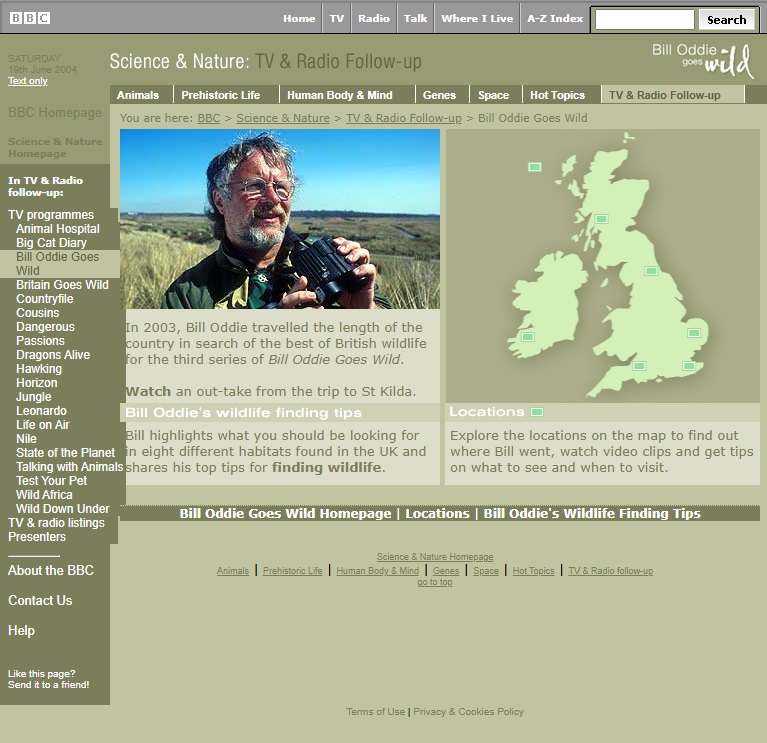767x743 pixels.
Task: Go to BBC Homepage in sidebar
Action: tap(55, 113)
